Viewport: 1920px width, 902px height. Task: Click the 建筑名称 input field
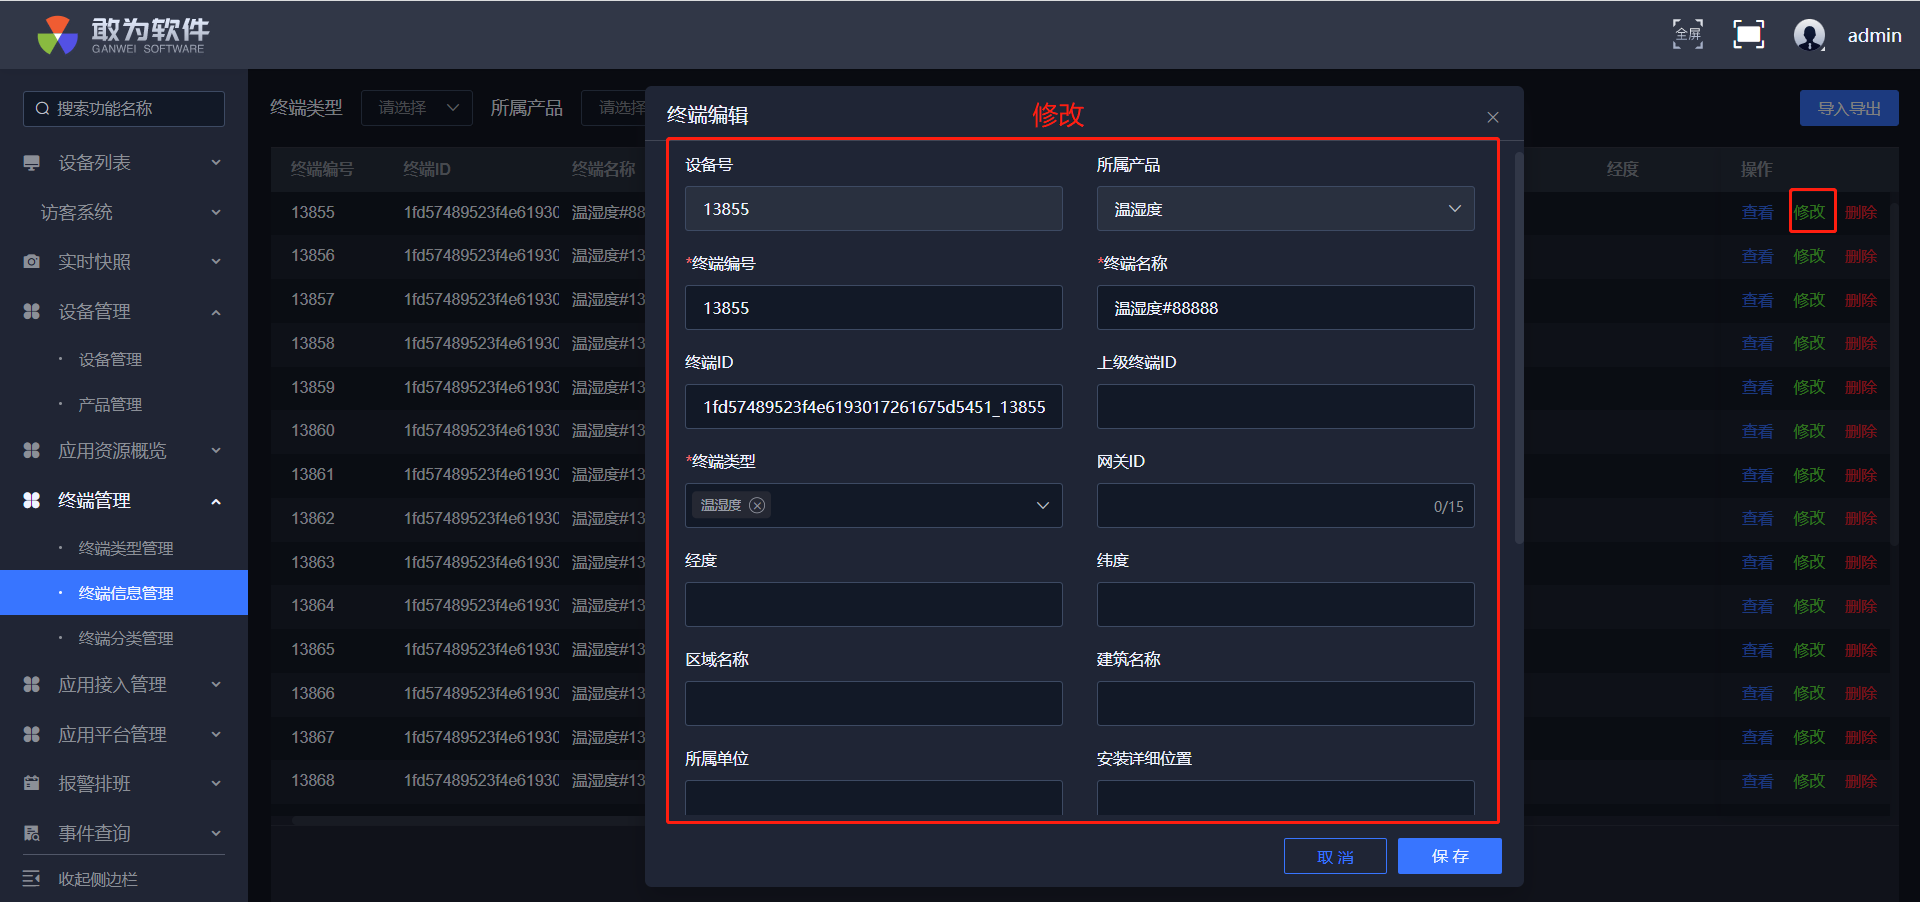(1285, 704)
